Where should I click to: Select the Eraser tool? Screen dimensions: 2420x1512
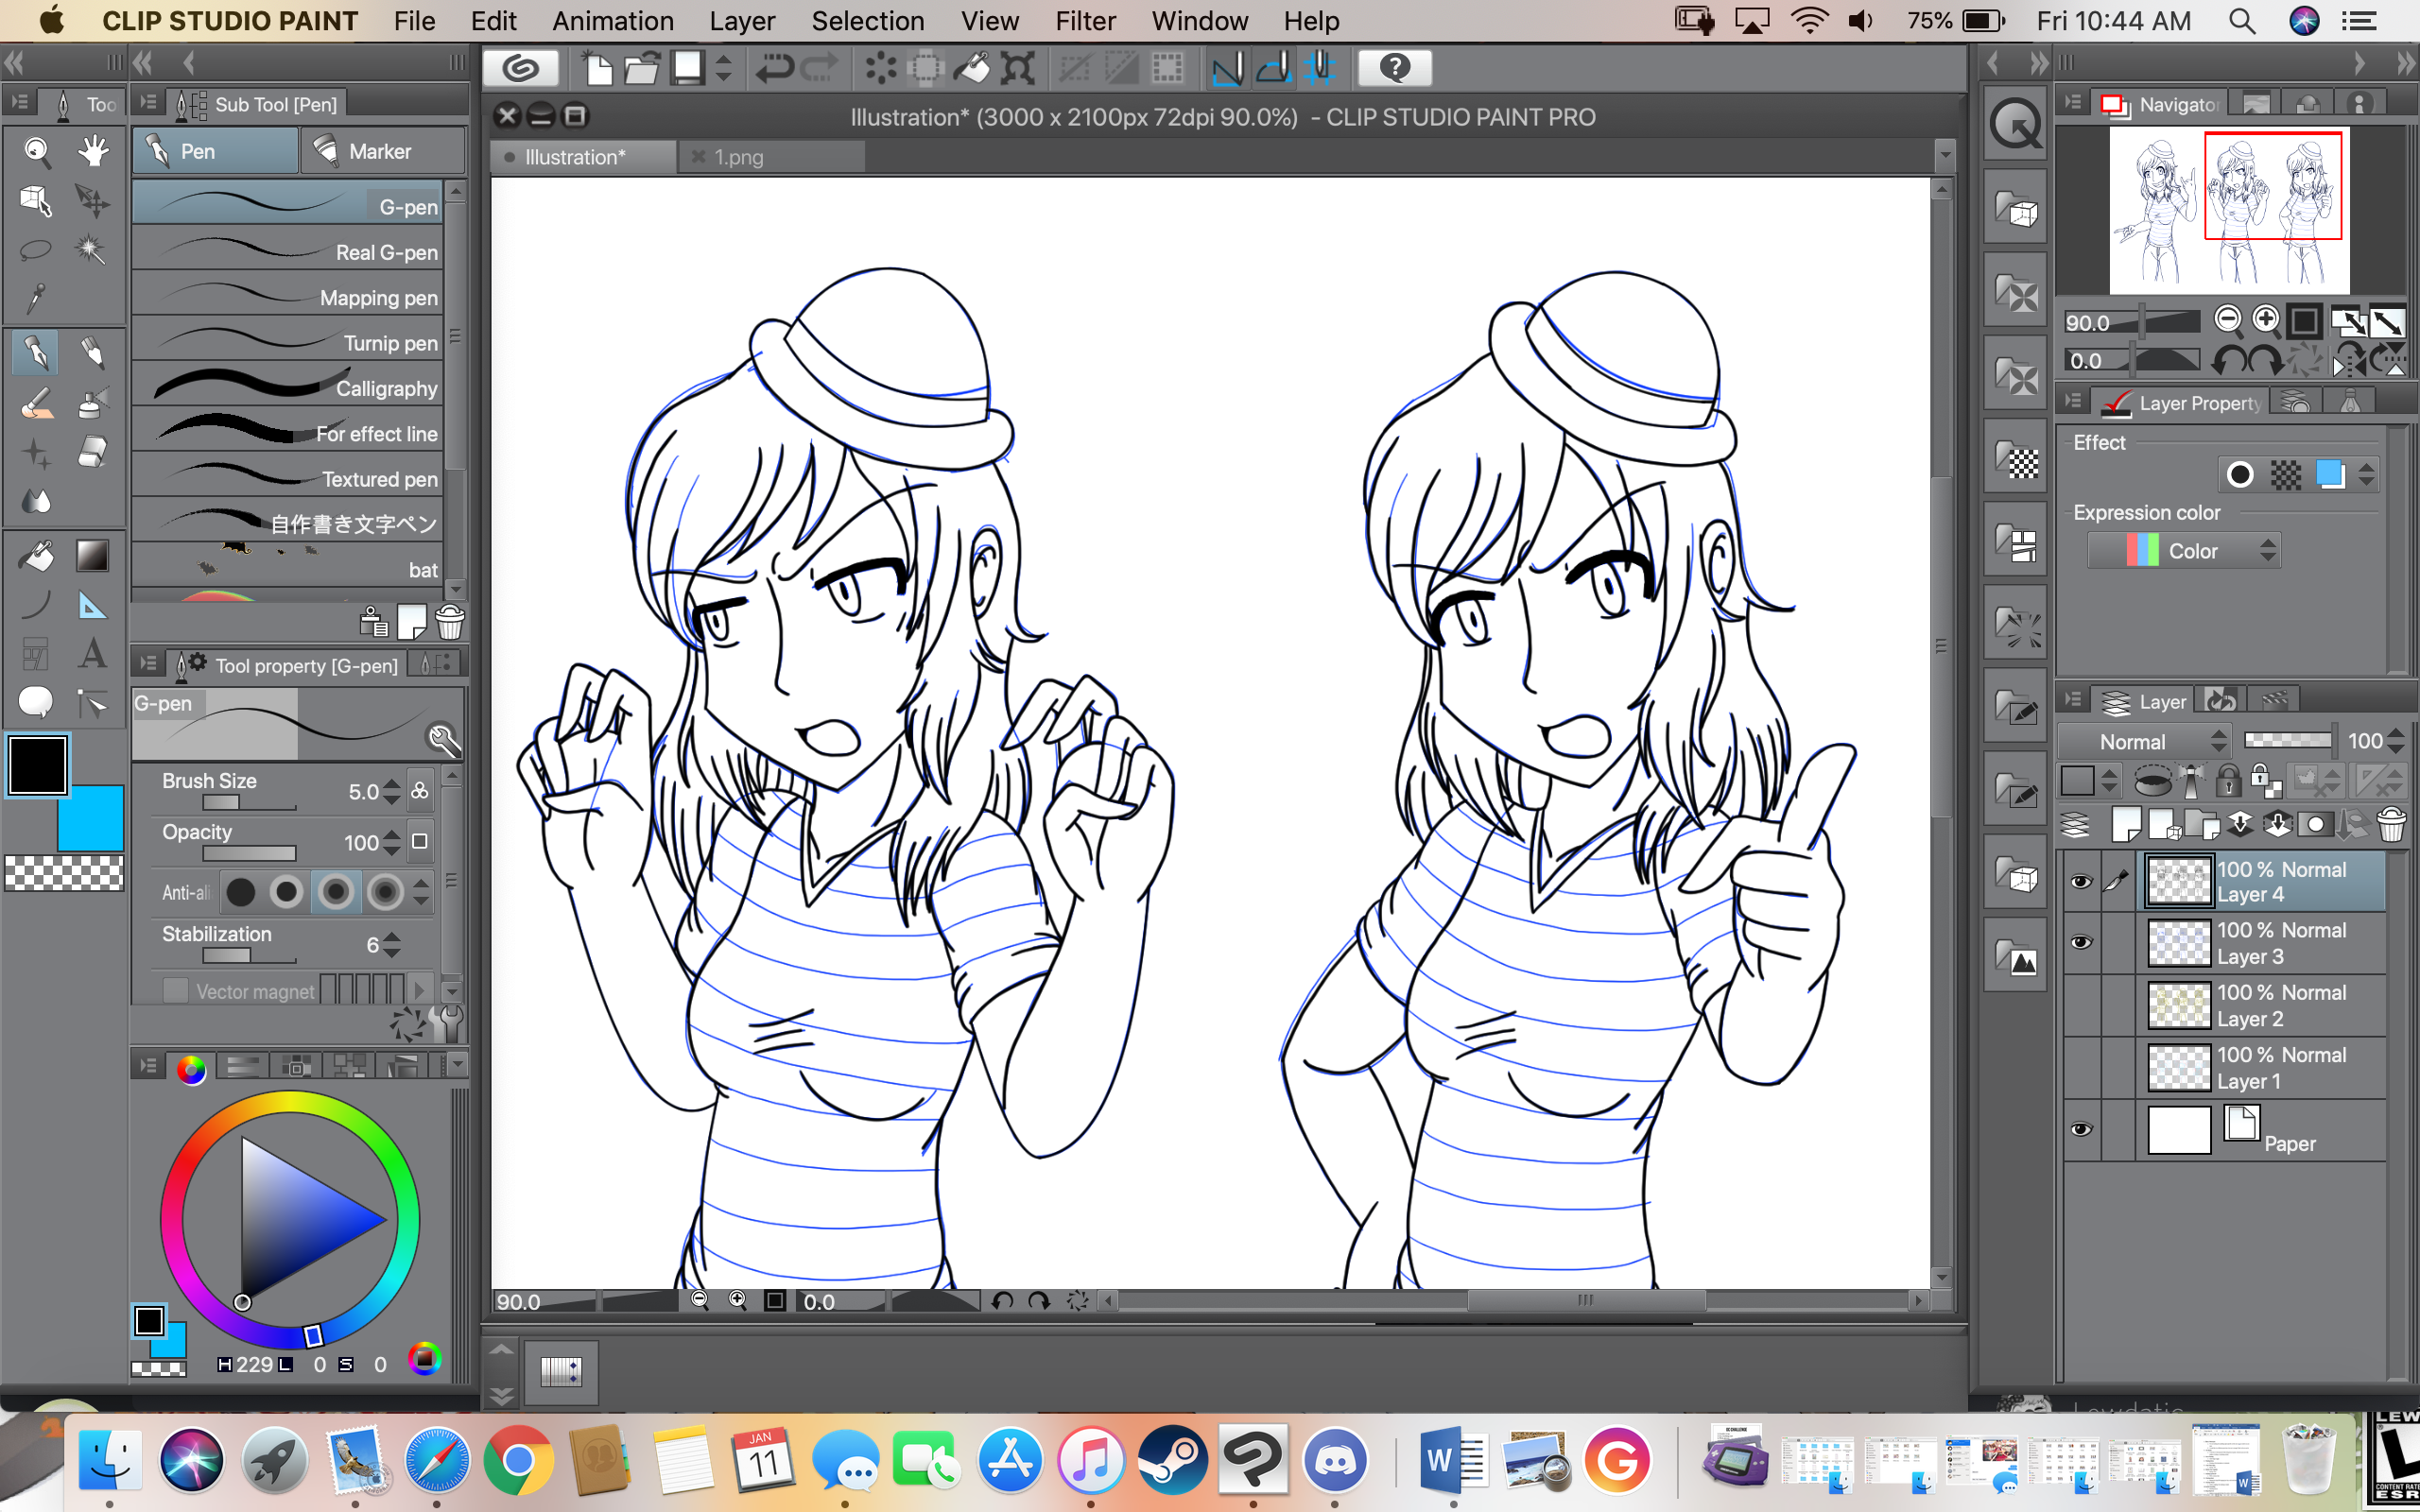coord(93,453)
